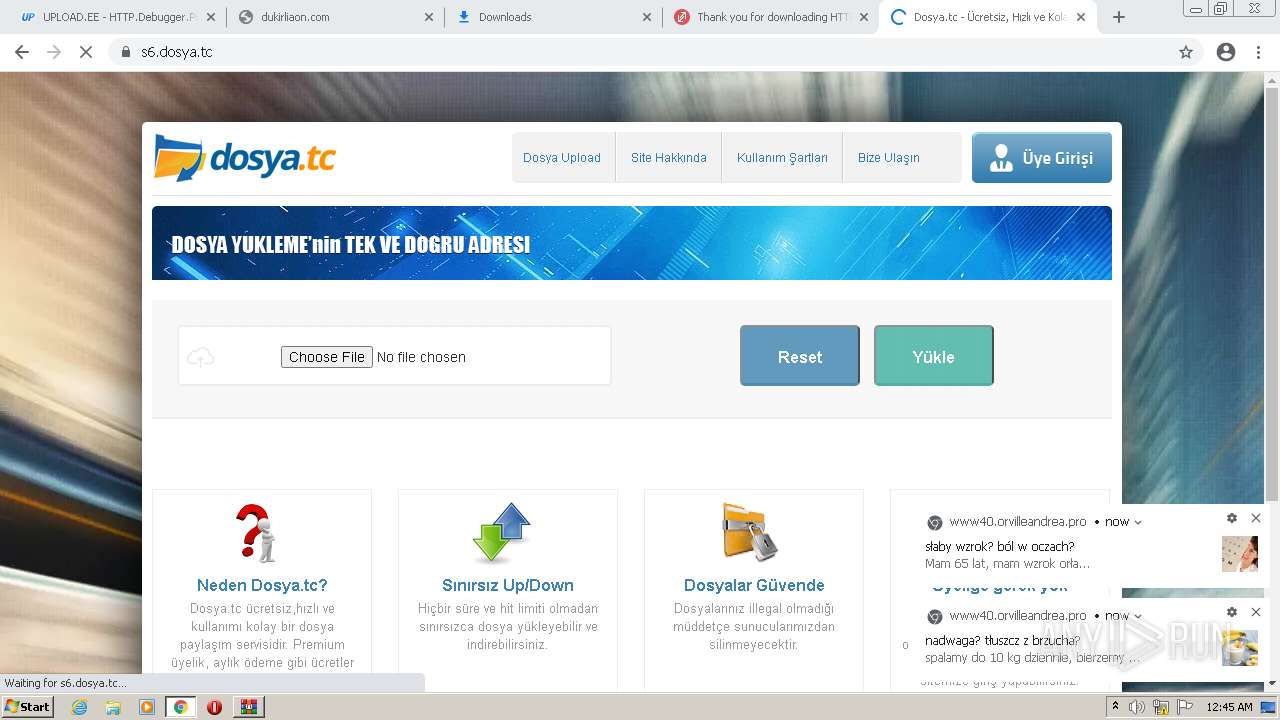
Task: Open Kullanım Şartları page
Action: point(782,158)
